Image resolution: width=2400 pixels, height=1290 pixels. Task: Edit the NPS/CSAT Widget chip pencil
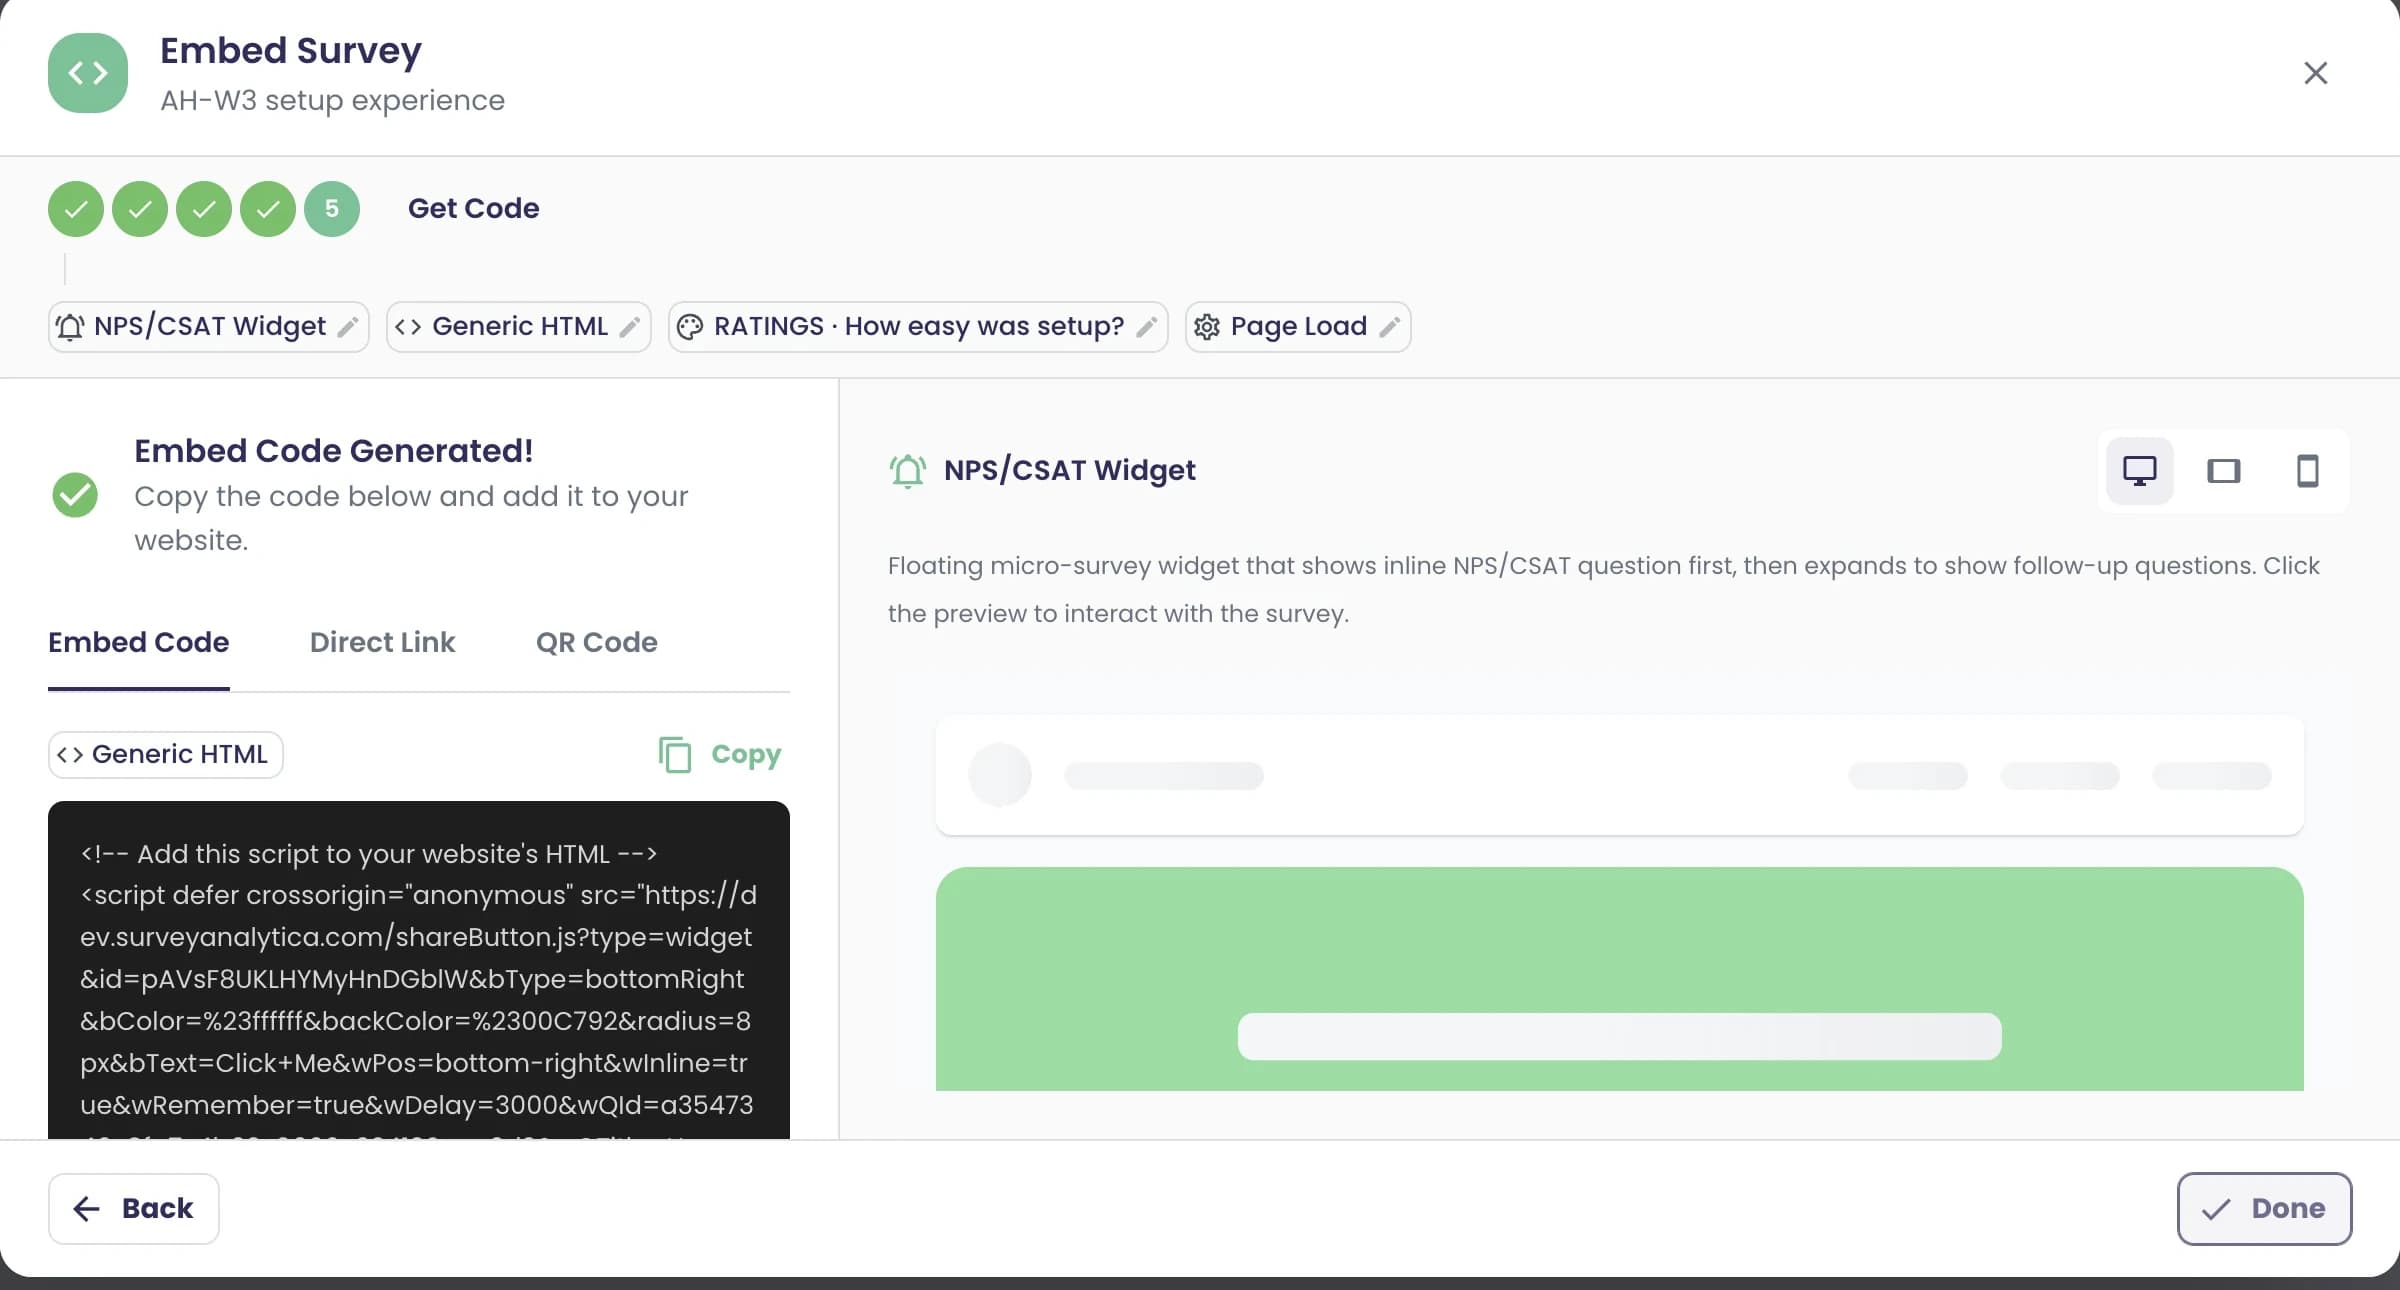(348, 327)
